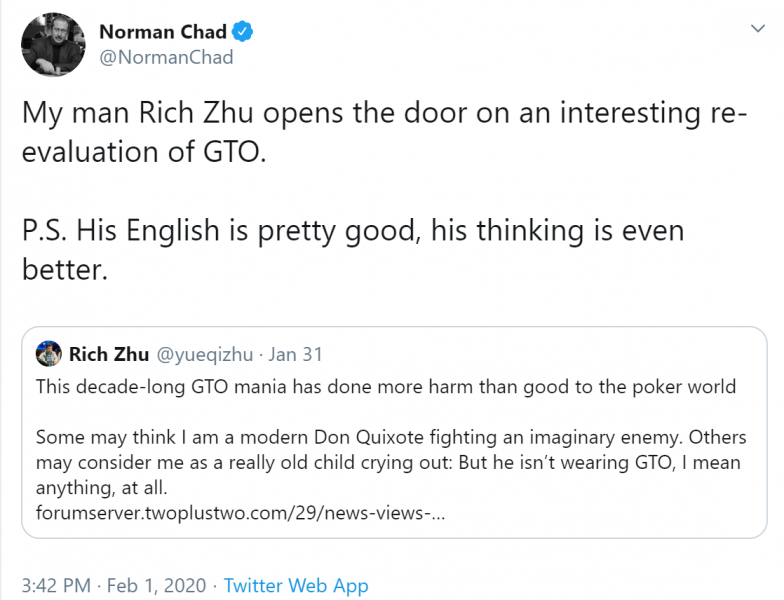Click the Jan 31 quoted tweet date
This screenshot has height=600, width=784.
click(297, 354)
